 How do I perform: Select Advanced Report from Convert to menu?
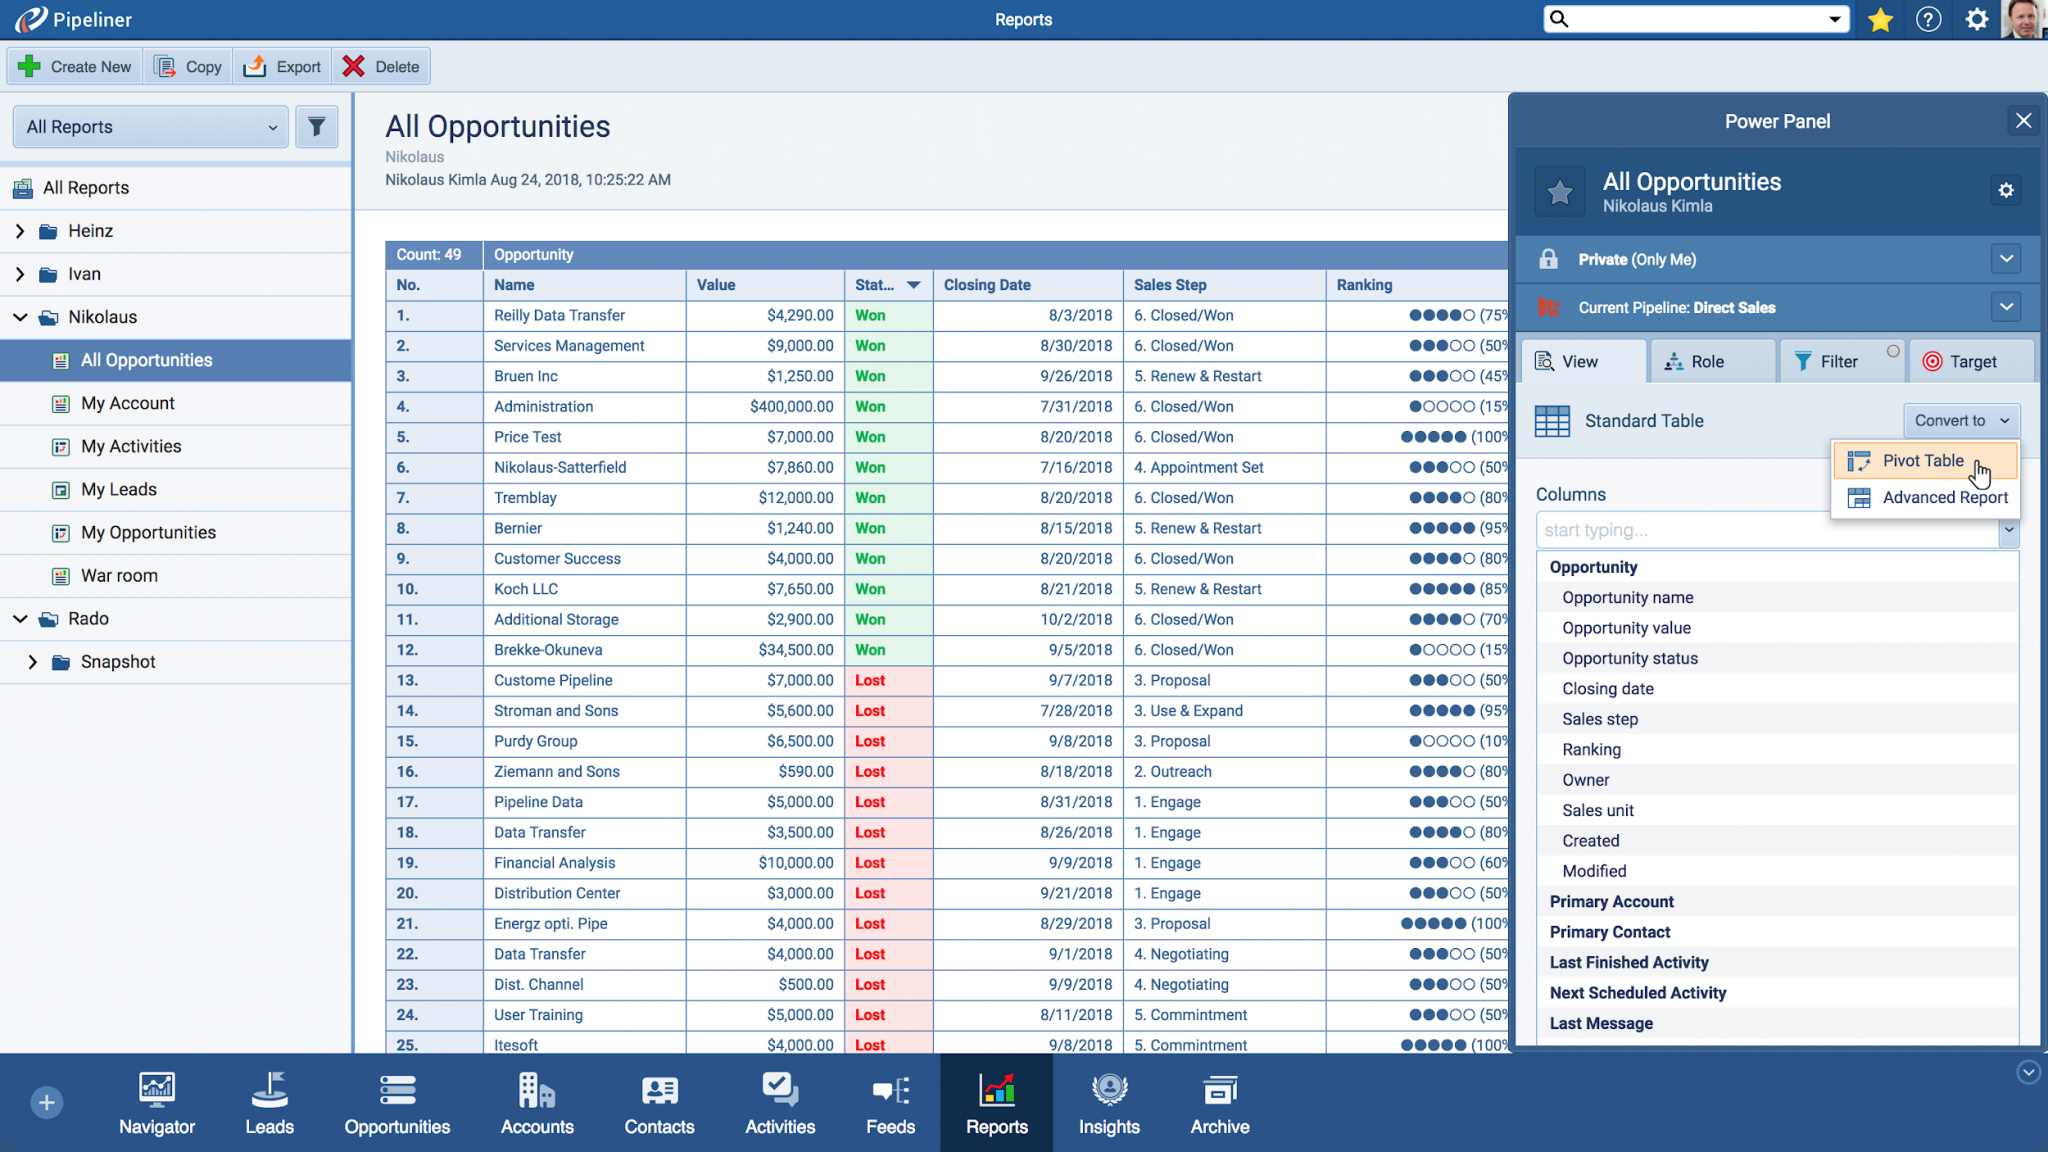(x=1944, y=495)
